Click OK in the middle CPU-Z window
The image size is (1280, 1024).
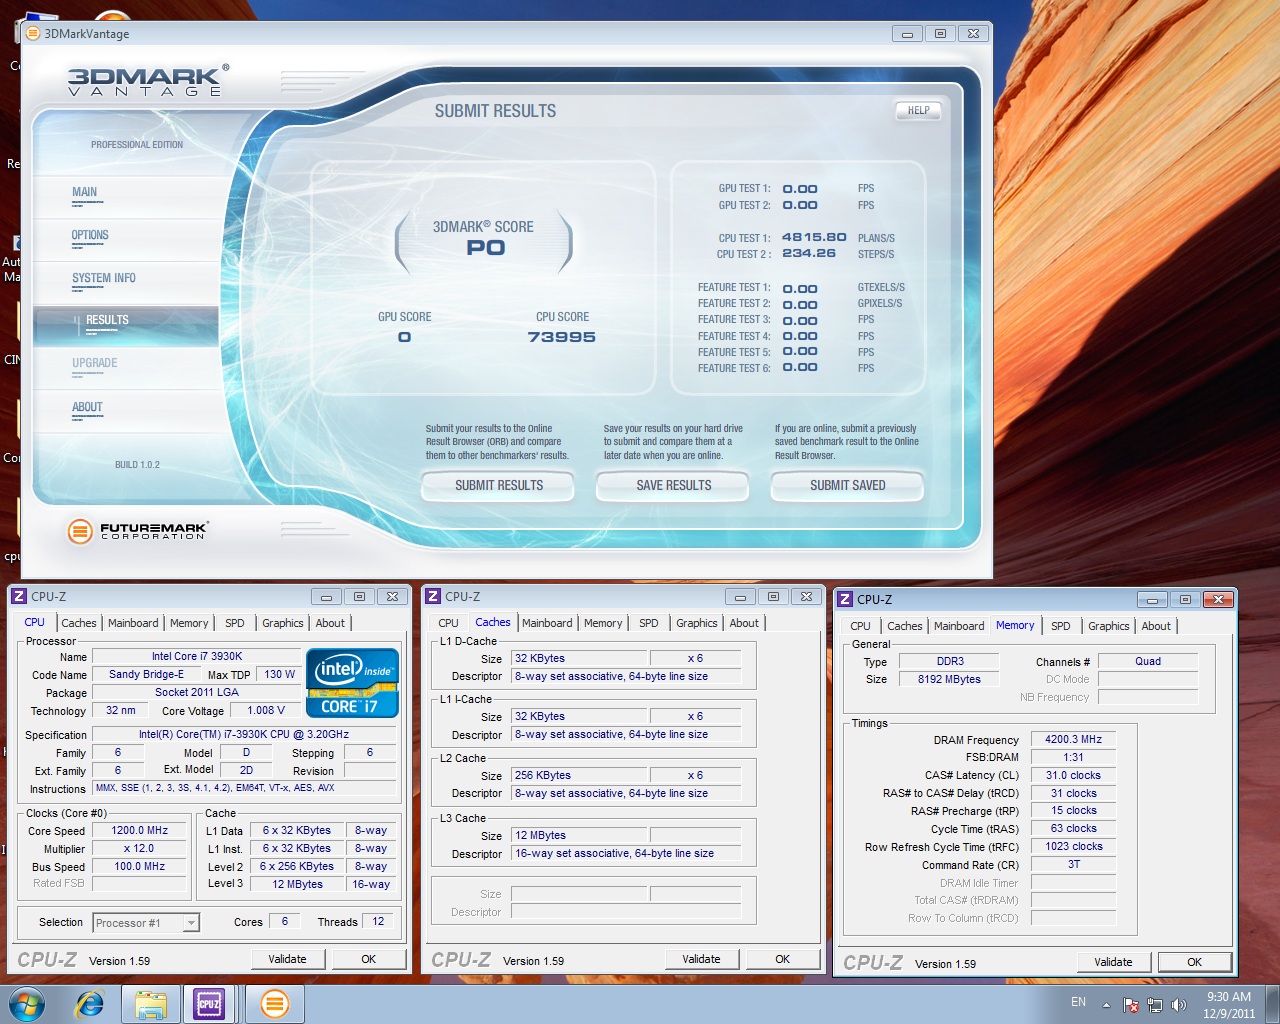(x=782, y=959)
